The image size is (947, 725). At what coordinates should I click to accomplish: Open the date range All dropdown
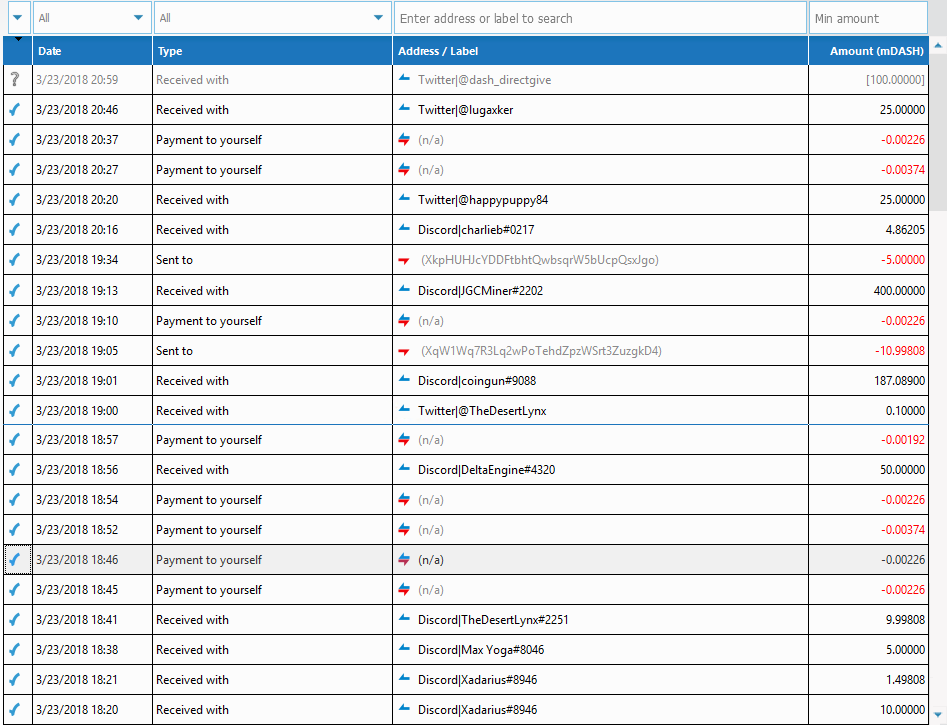(92, 18)
